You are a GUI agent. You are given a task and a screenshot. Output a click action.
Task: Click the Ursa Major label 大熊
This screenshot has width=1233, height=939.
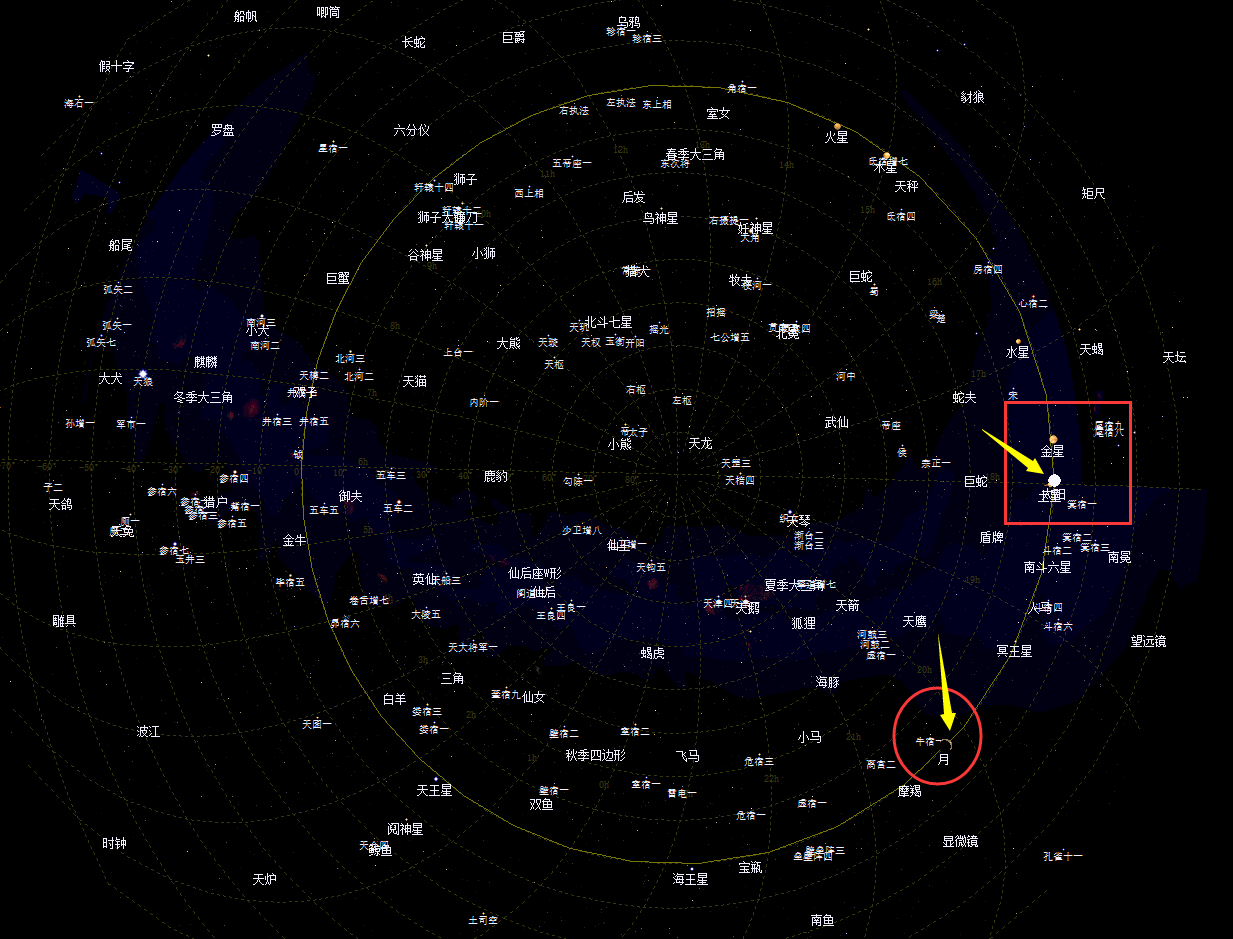(508, 343)
